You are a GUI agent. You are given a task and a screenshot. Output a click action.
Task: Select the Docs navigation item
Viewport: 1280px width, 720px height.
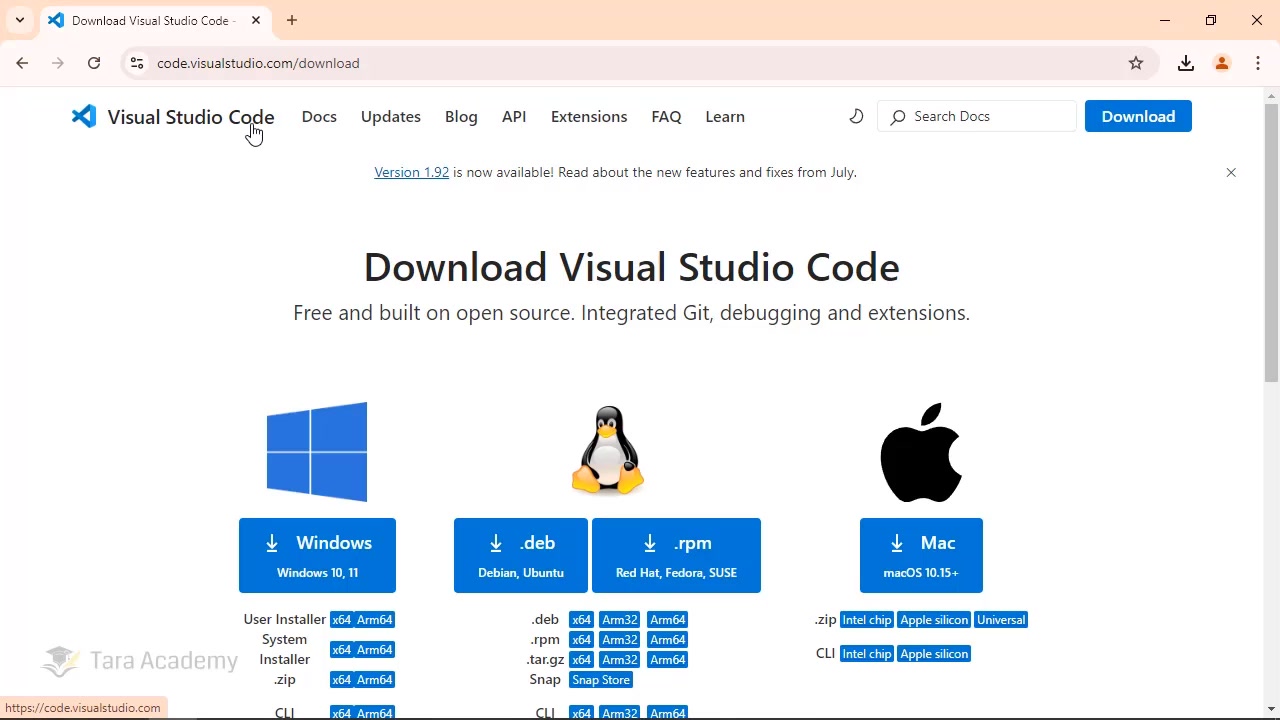[319, 116]
